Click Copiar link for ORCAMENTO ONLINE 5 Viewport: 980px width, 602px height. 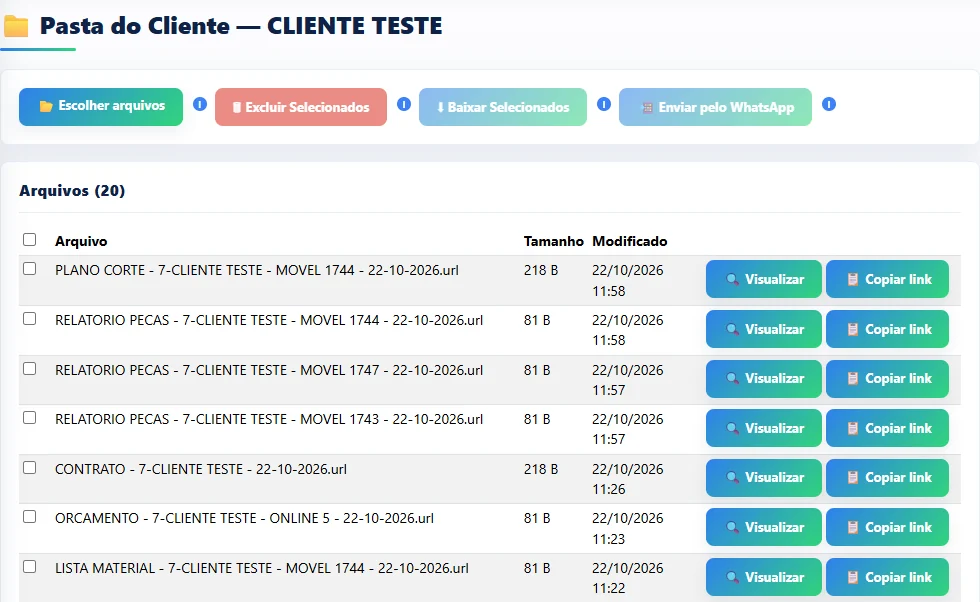[x=888, y=527]
